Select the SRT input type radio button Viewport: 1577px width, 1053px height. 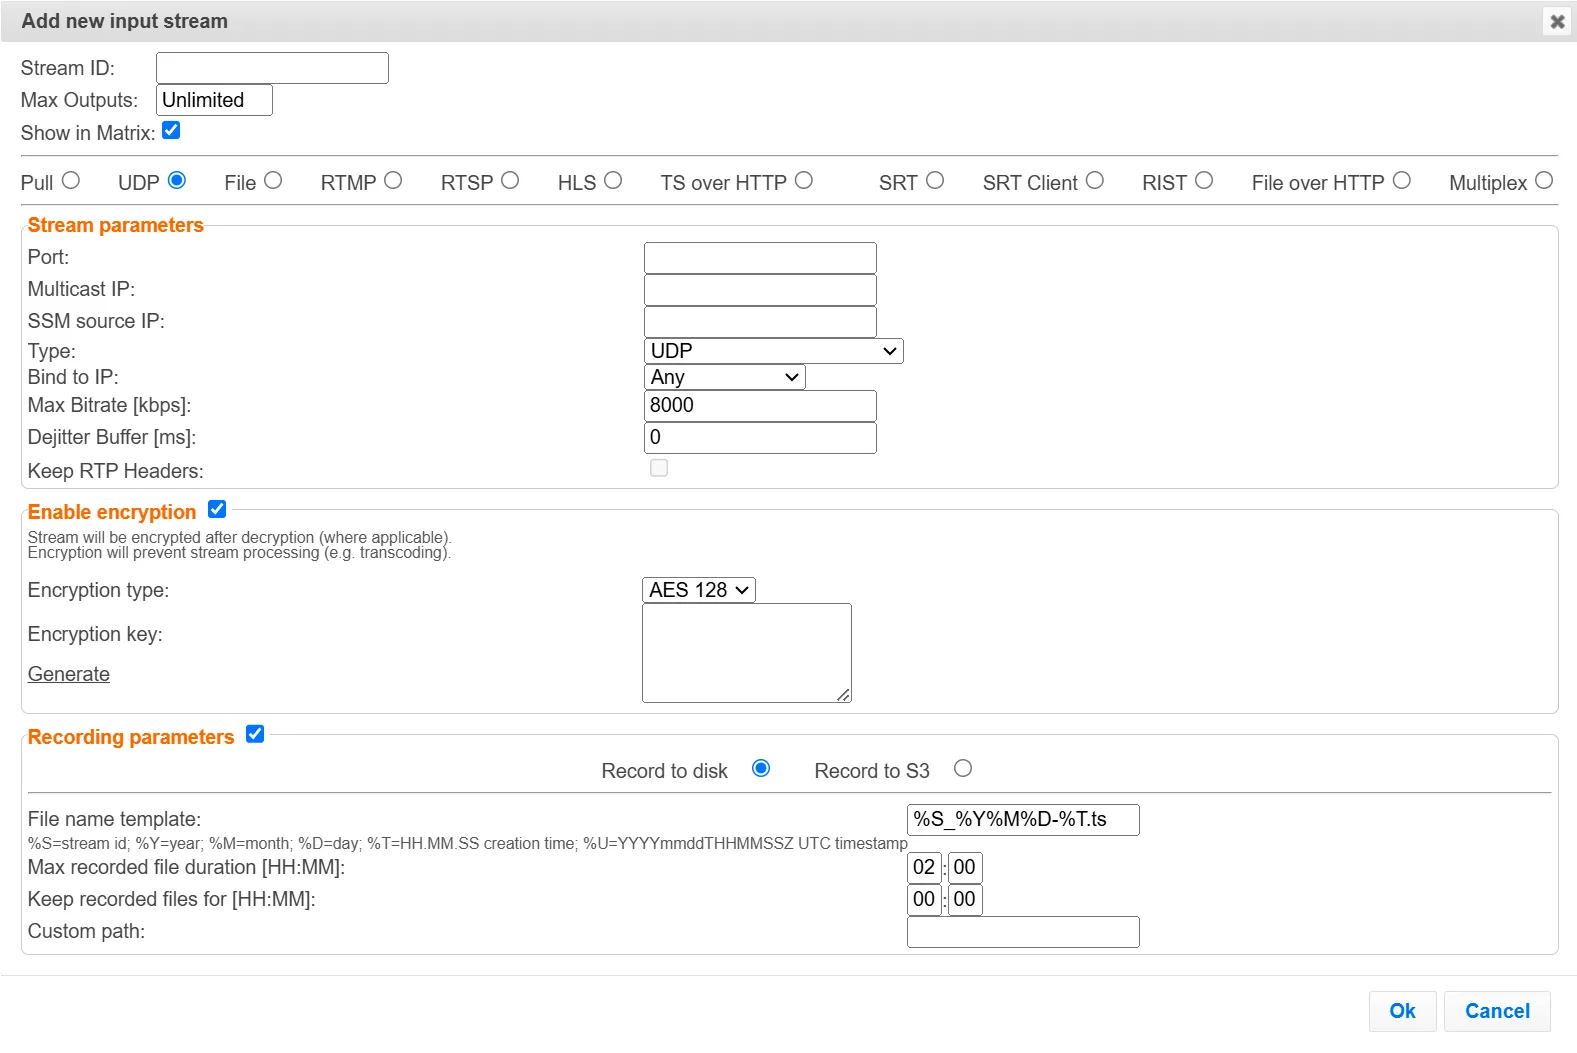click(935, 180)
